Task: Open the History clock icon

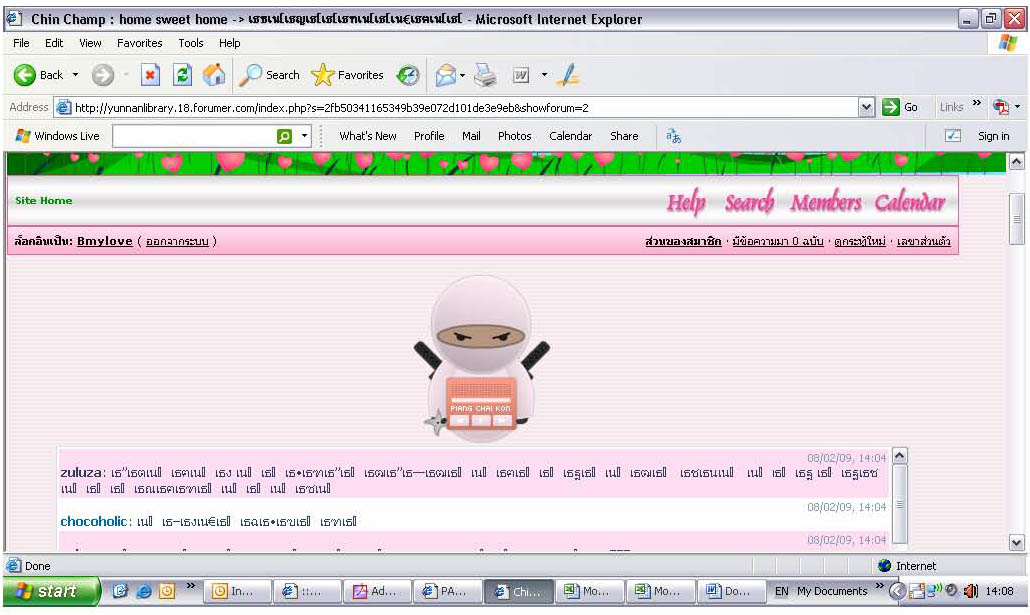Action: coord(408,75)
